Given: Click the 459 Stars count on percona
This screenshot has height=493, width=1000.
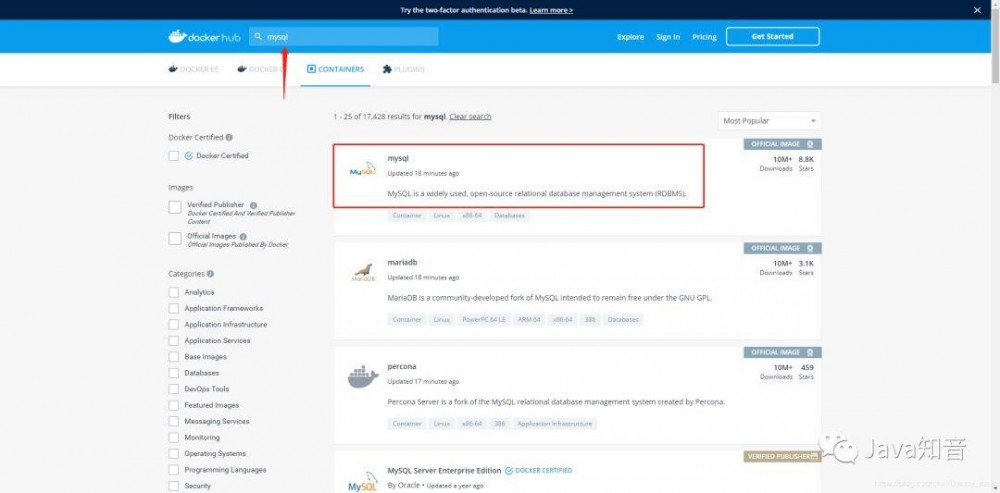Looking at the screenshot, I should (x=806, y=371).
